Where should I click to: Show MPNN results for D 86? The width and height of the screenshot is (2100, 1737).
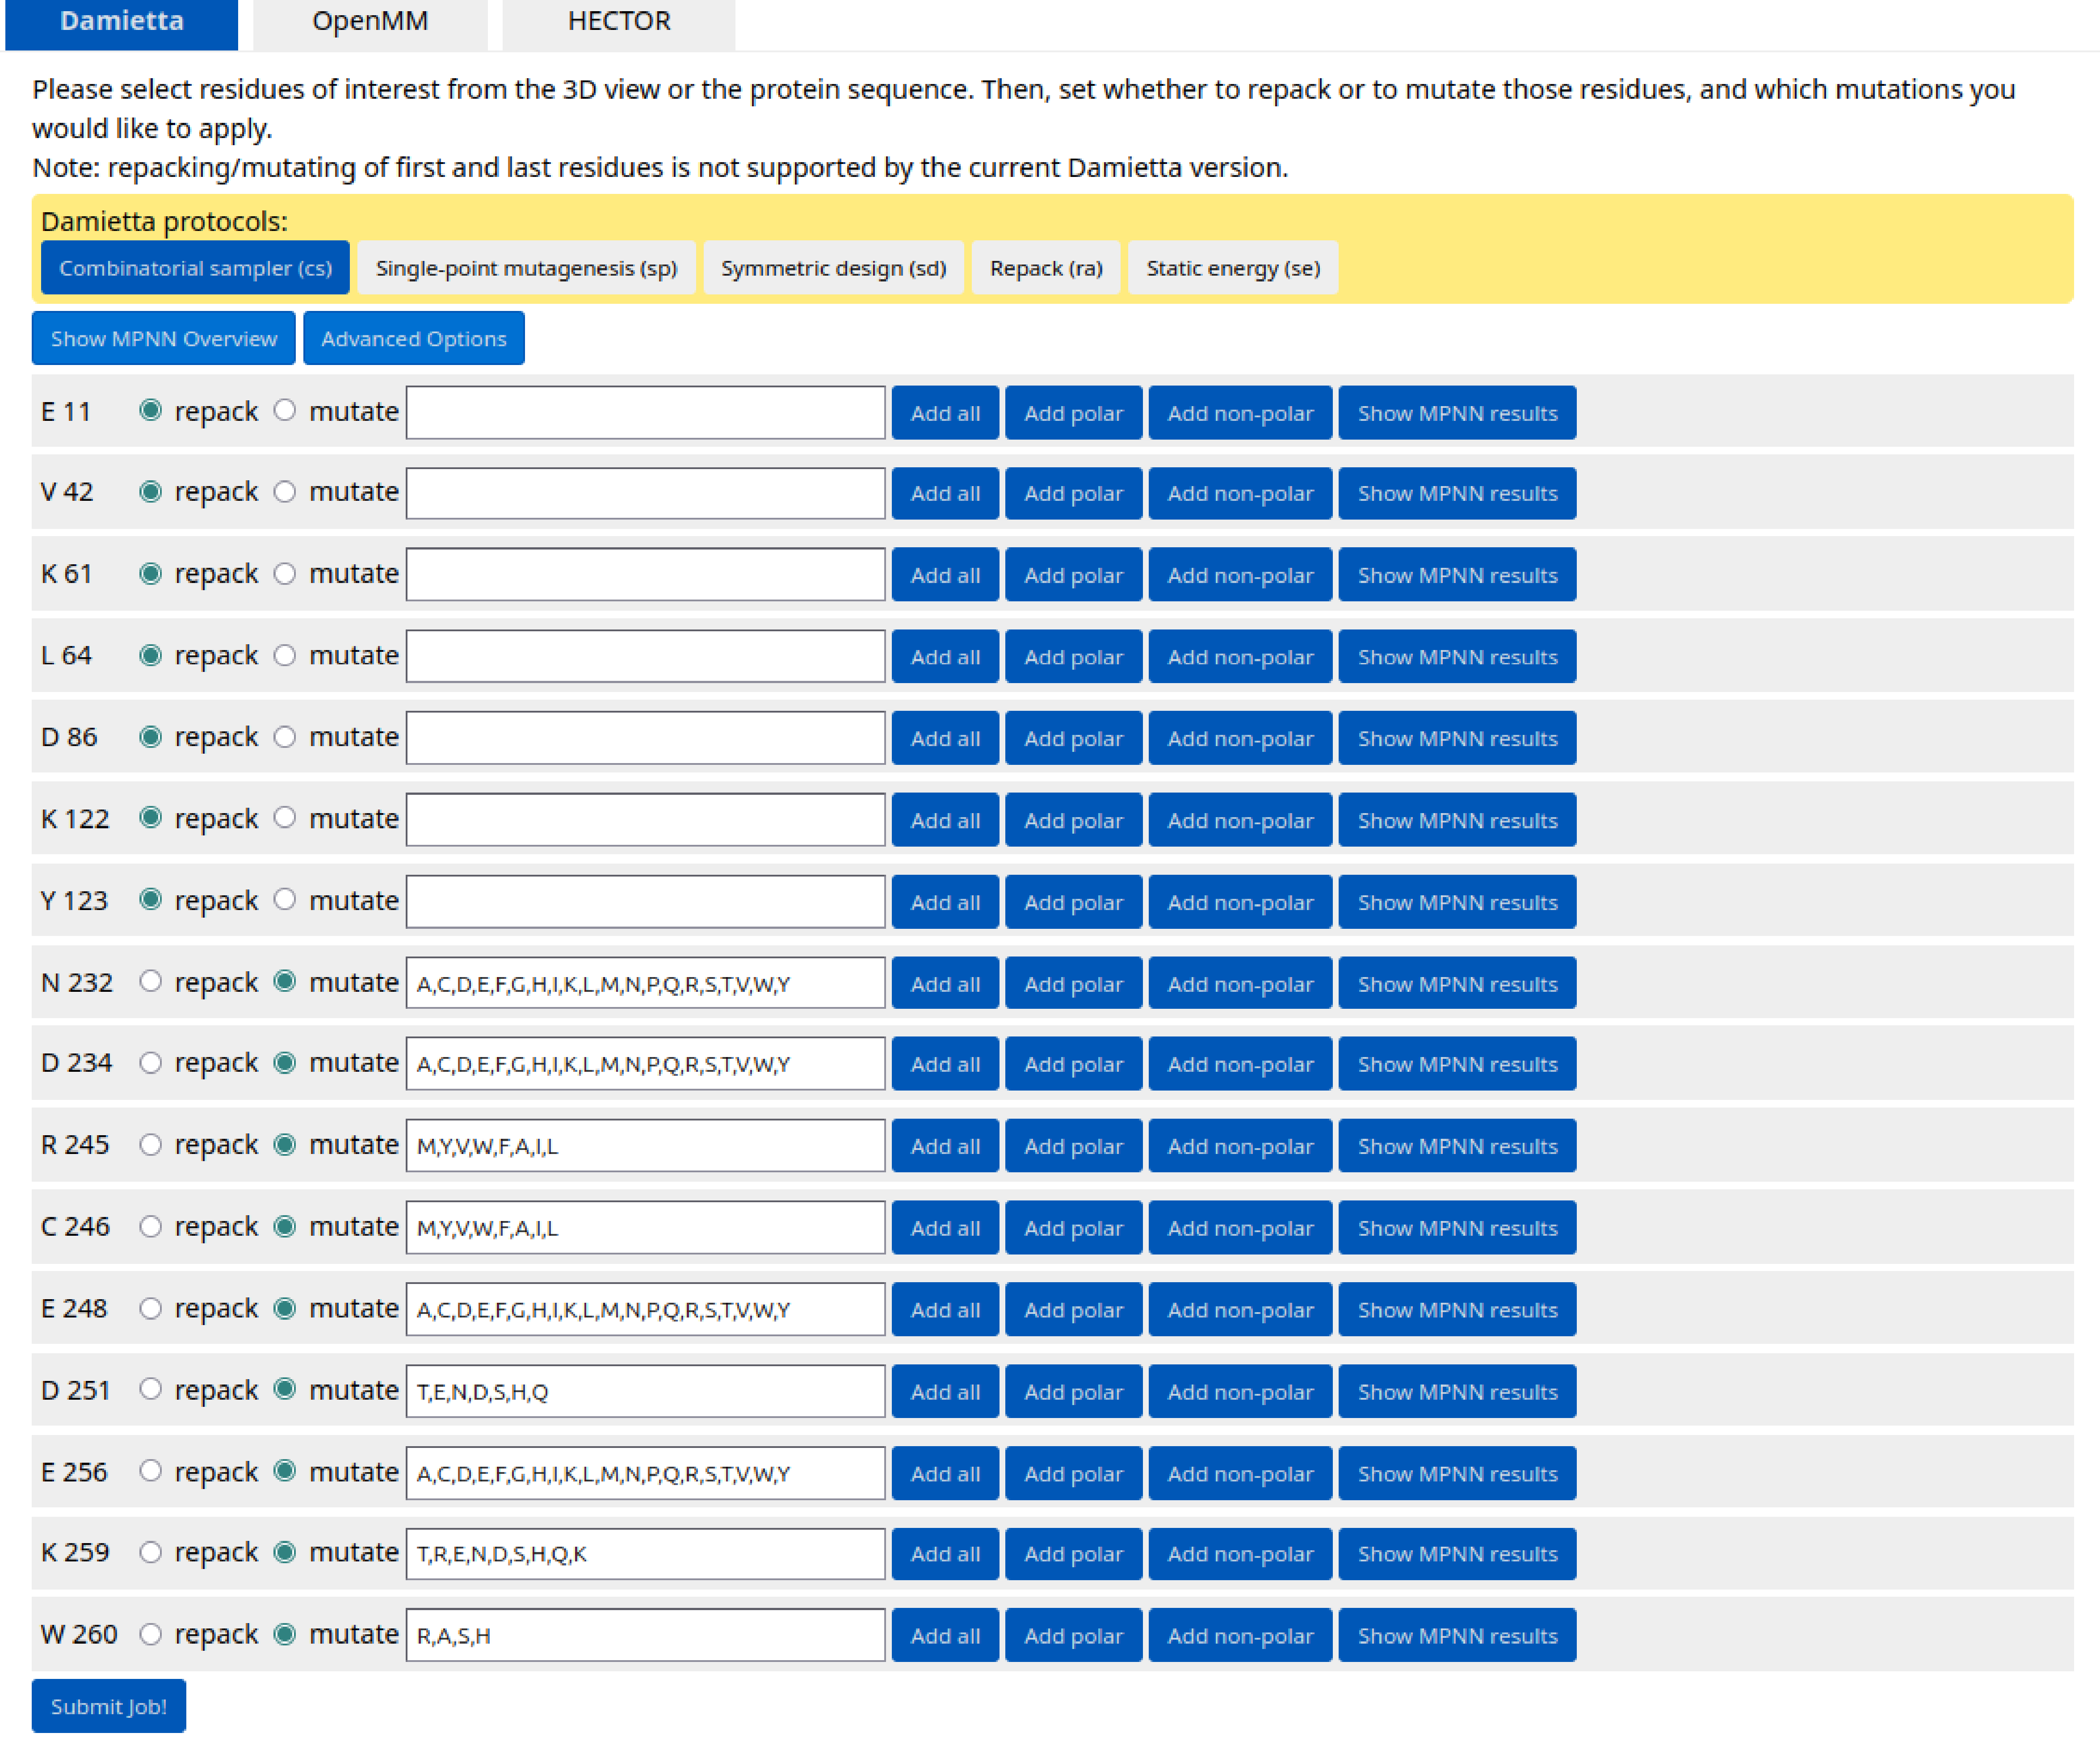pos(1456,739)
